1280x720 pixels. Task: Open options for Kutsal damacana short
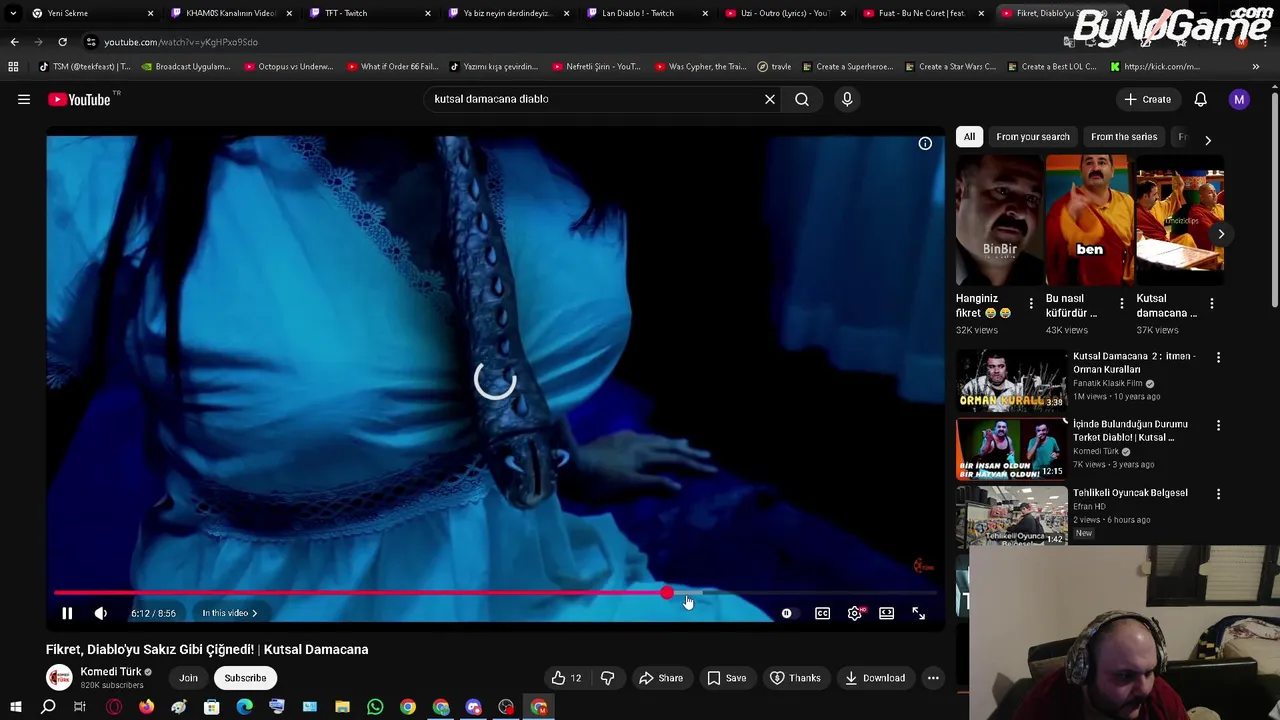click(x=1212, y=304)
